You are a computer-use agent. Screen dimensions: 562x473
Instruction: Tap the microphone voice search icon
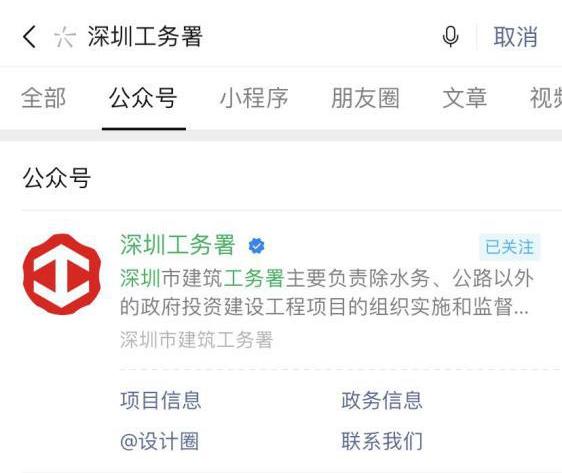click(450, 37)
